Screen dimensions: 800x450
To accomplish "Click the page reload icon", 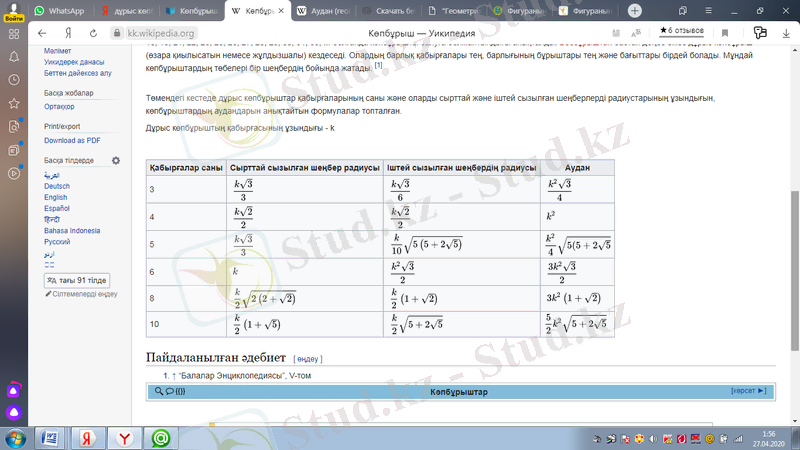I will click(94, 33).
